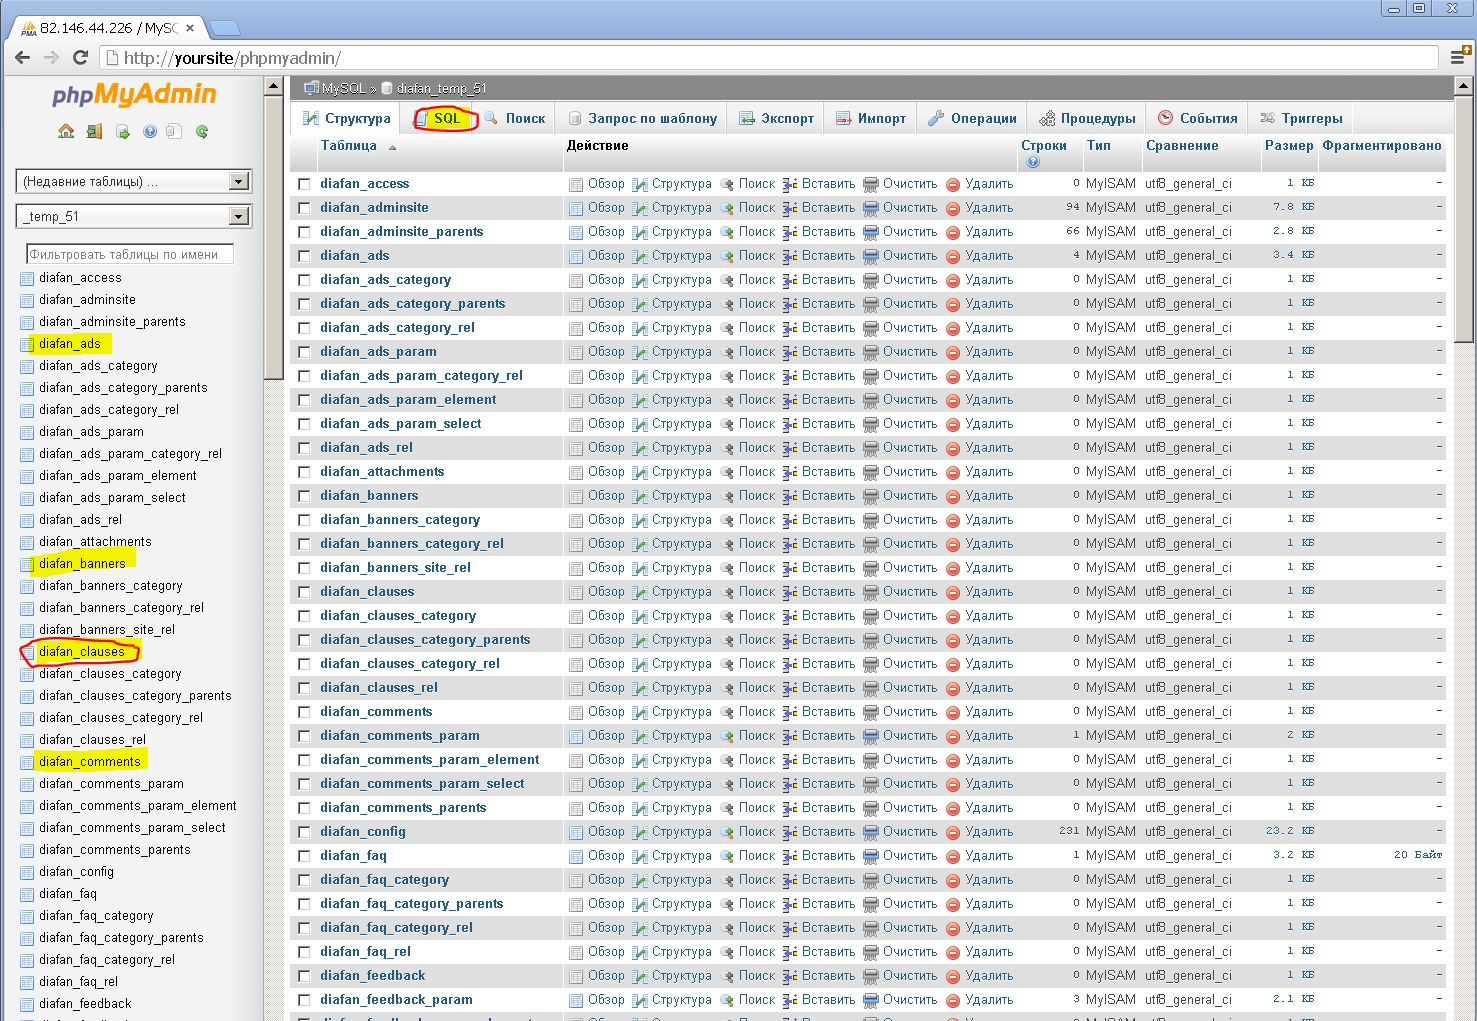Viewport: 1477px width, 1021px height.
Task: Open the phpMyAdmin home page icon
Action: [x=66, y=131]
